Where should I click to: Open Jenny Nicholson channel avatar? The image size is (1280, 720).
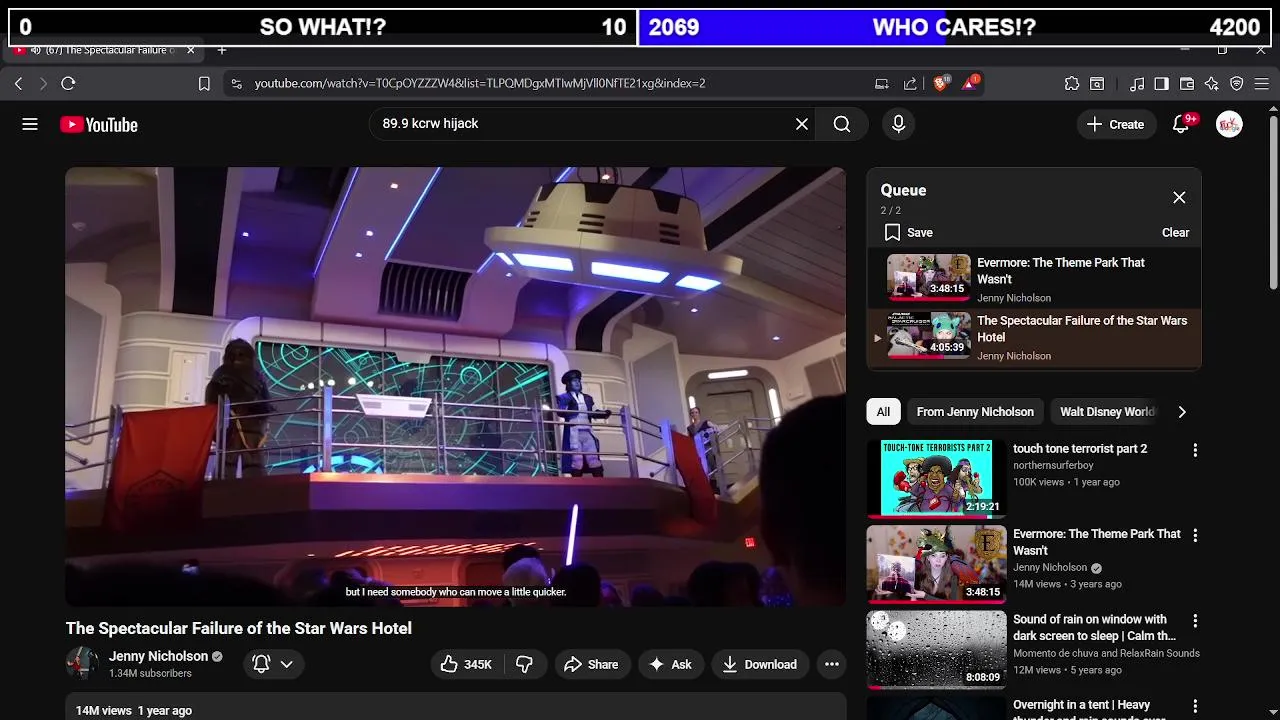click(x=82, y=664)
